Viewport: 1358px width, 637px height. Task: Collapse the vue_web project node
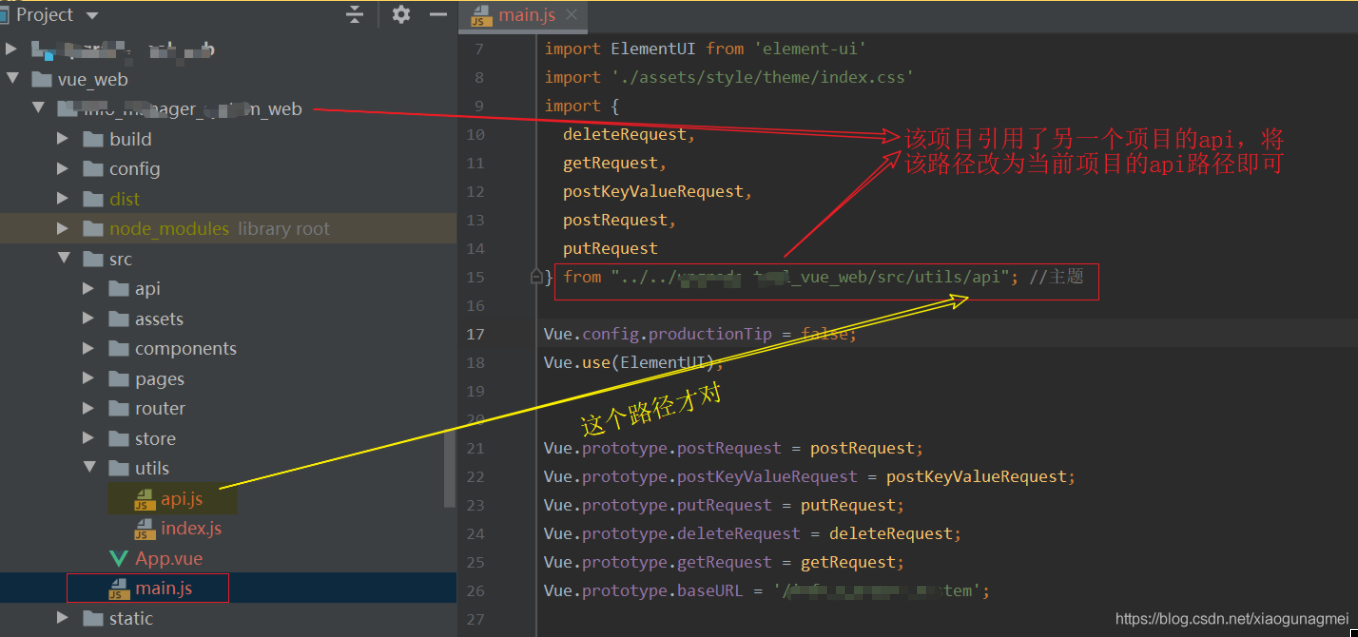point(11,78)
